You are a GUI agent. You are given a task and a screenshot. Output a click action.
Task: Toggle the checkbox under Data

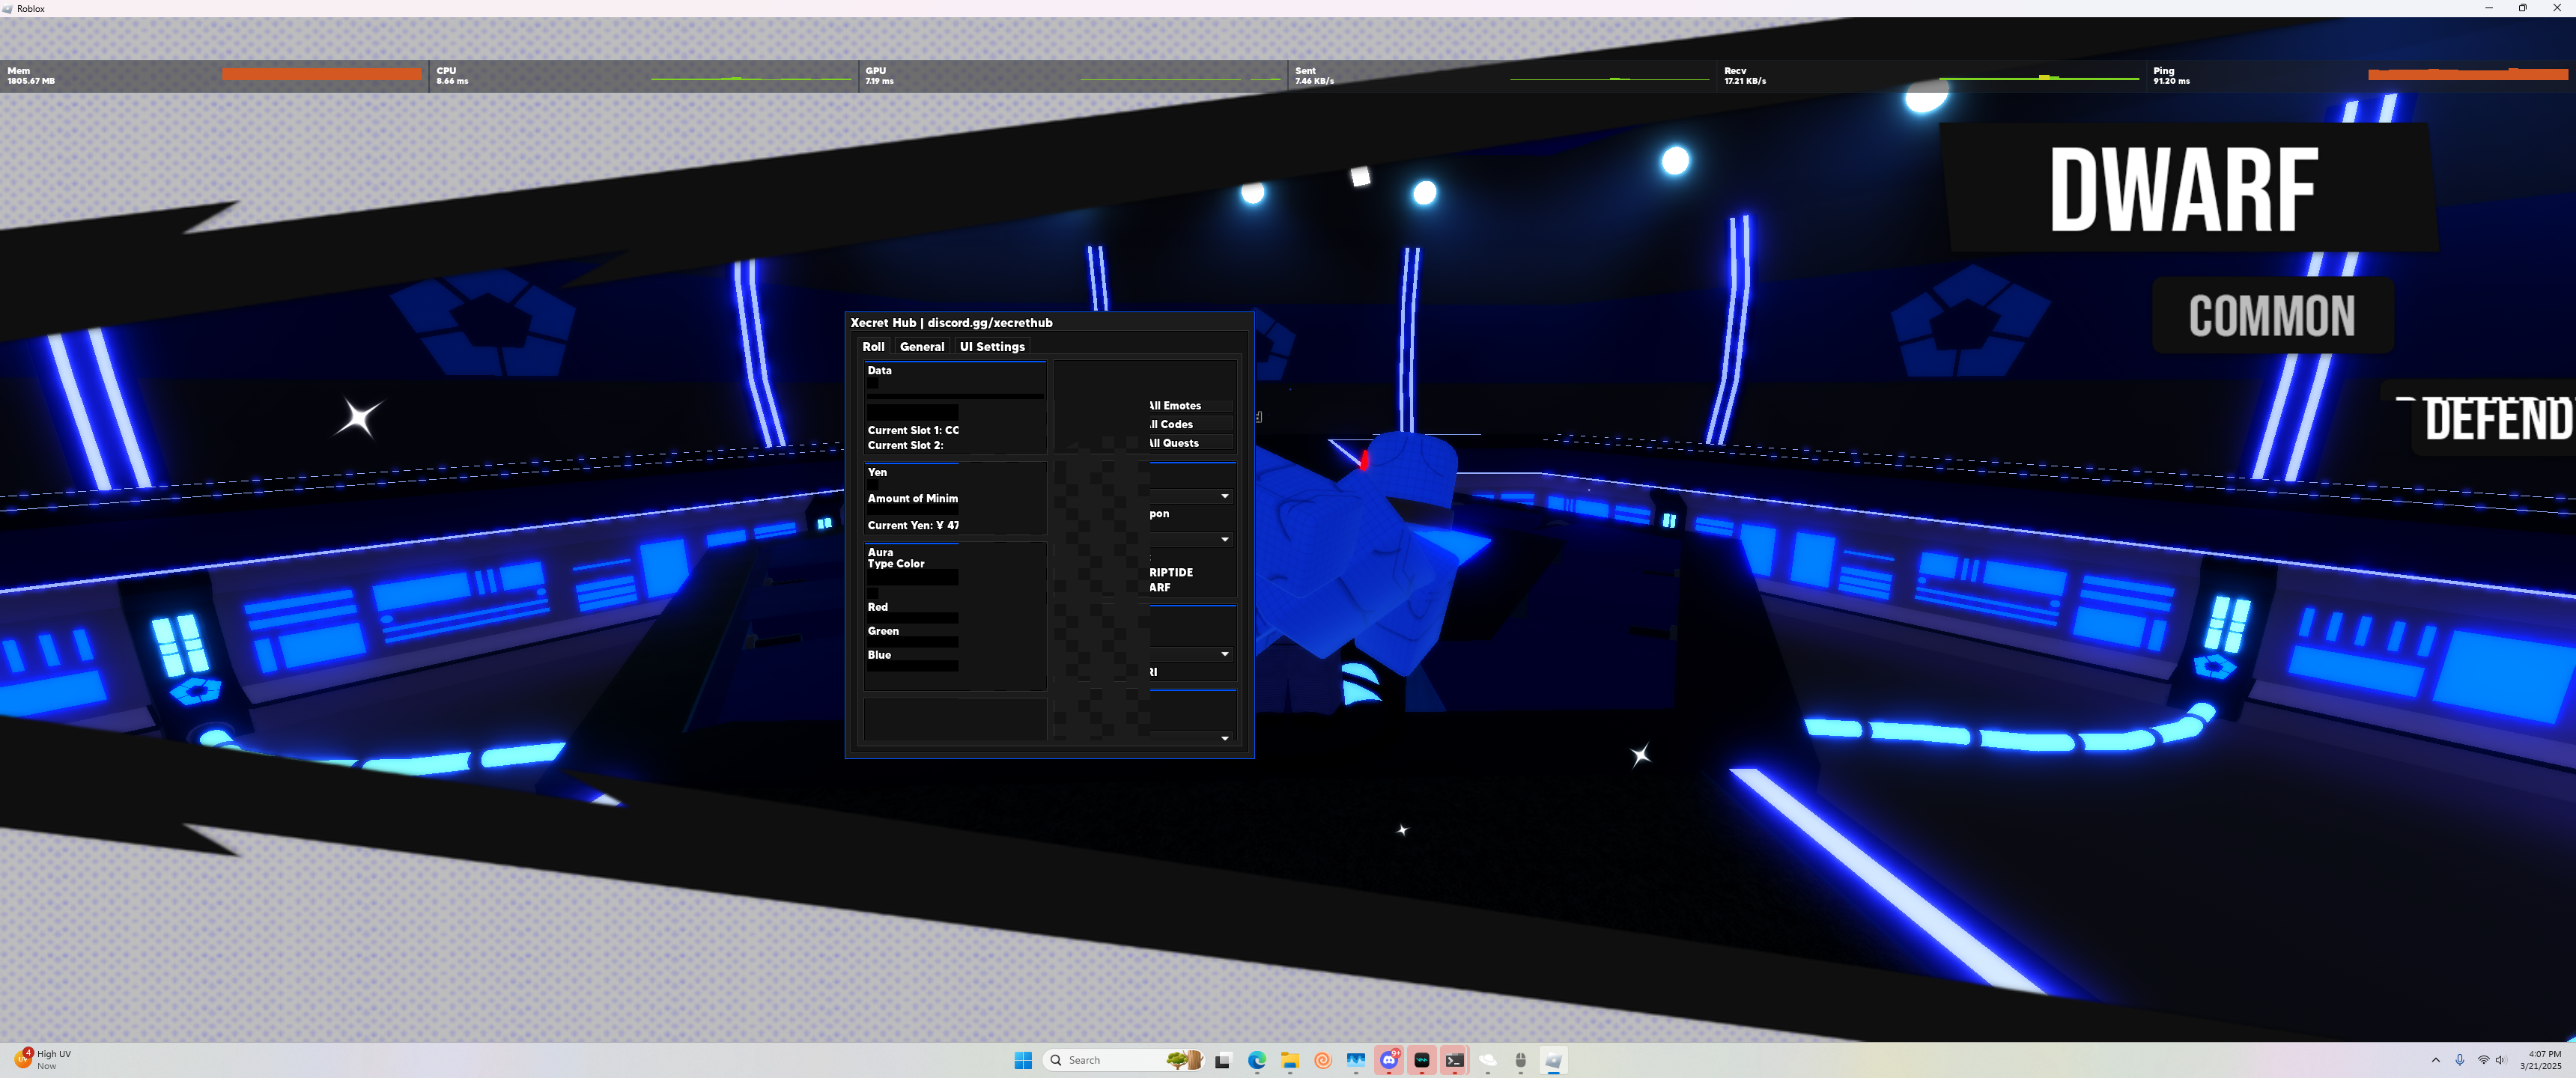click(873, 383)
